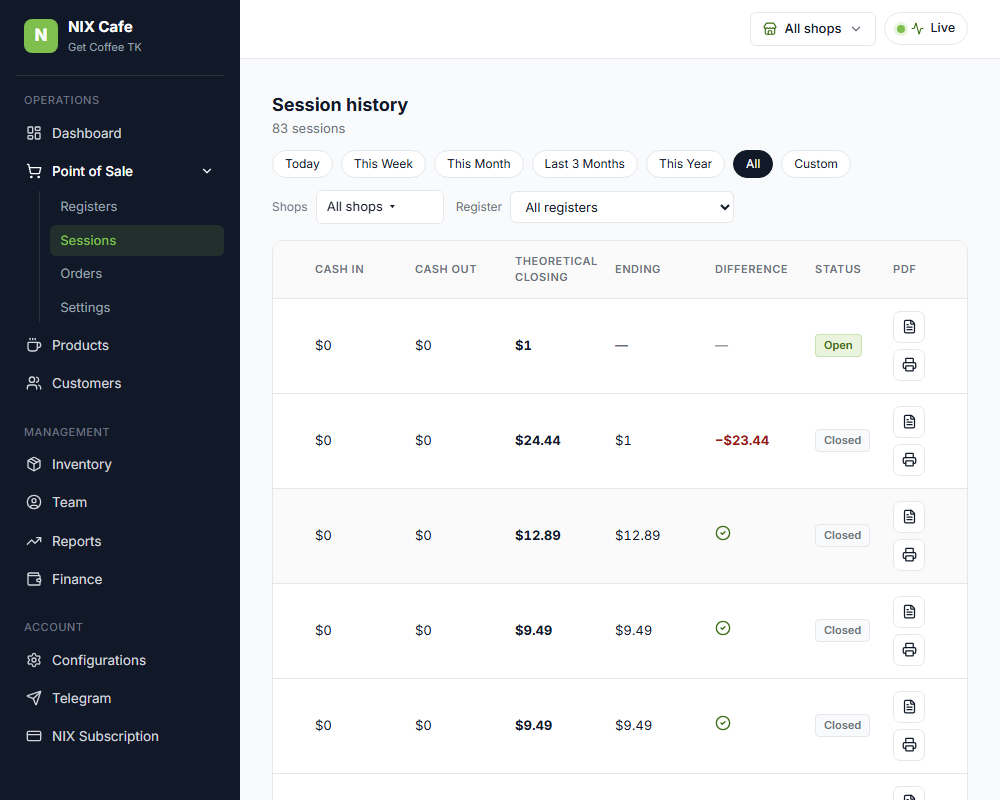Viewport: 1000px width, 800px height.
Task: Filter sessions by Today
Action: (302, 164)
